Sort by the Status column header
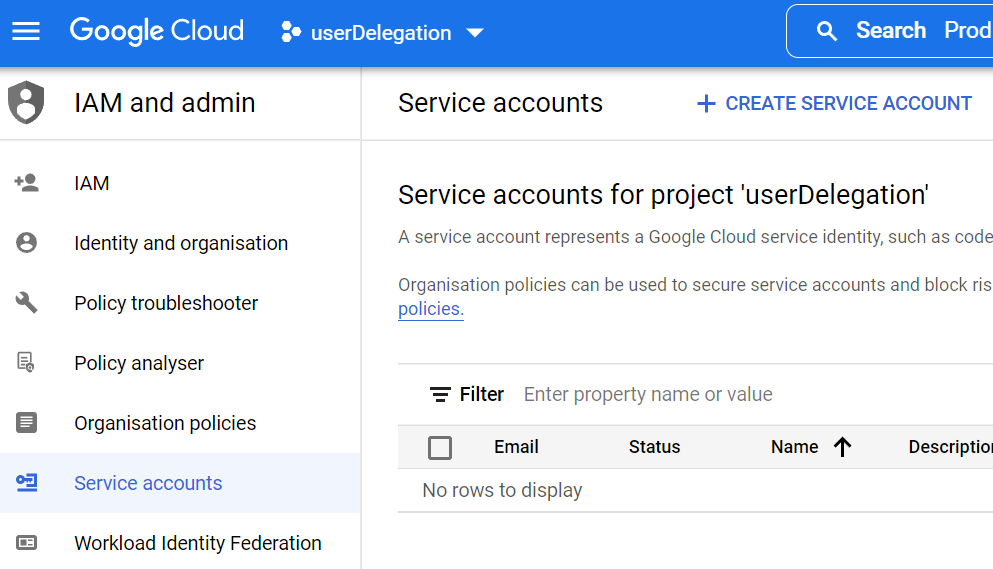 [654, 447]
